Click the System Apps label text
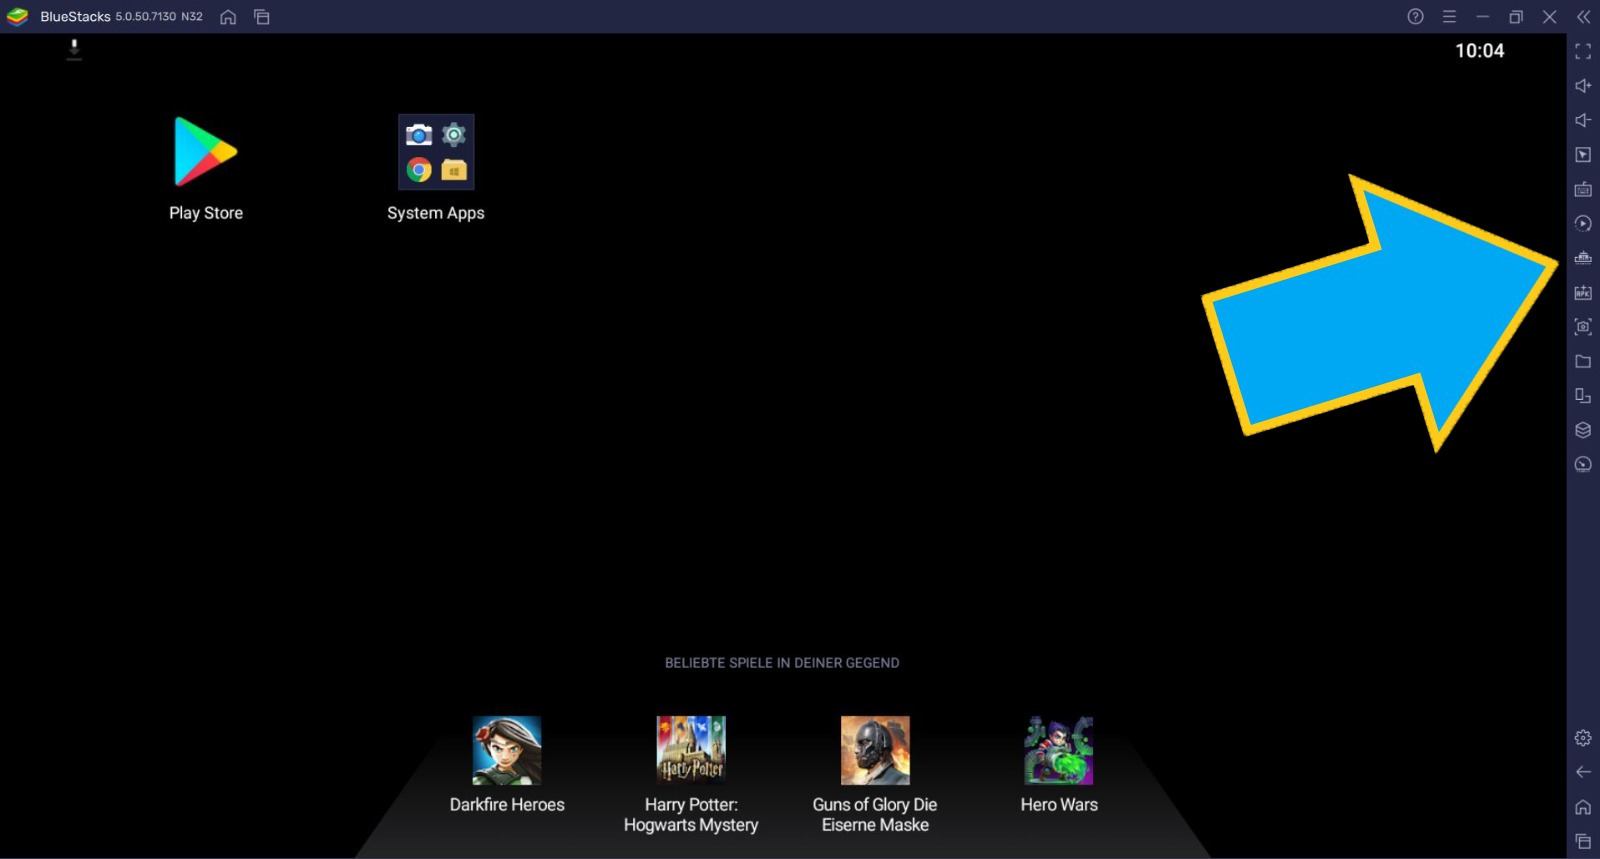This screenshot has height=859, width=1600. [x=436, y=213]
